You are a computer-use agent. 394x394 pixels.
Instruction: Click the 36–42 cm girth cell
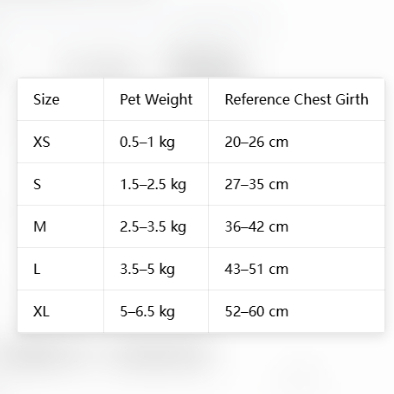(296, 226)
